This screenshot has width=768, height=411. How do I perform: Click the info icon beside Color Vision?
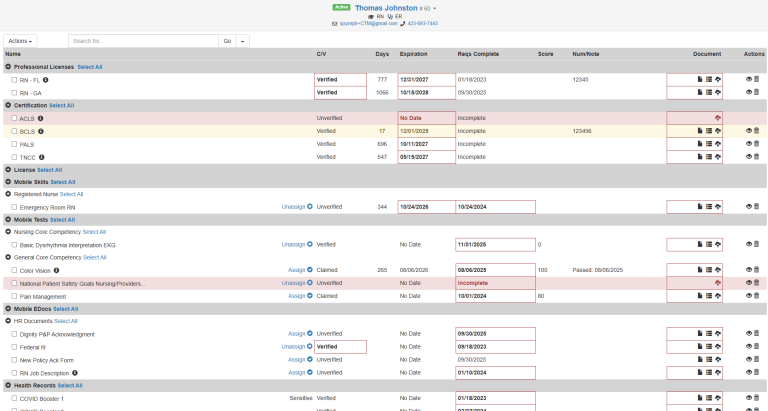coord(56,270)
